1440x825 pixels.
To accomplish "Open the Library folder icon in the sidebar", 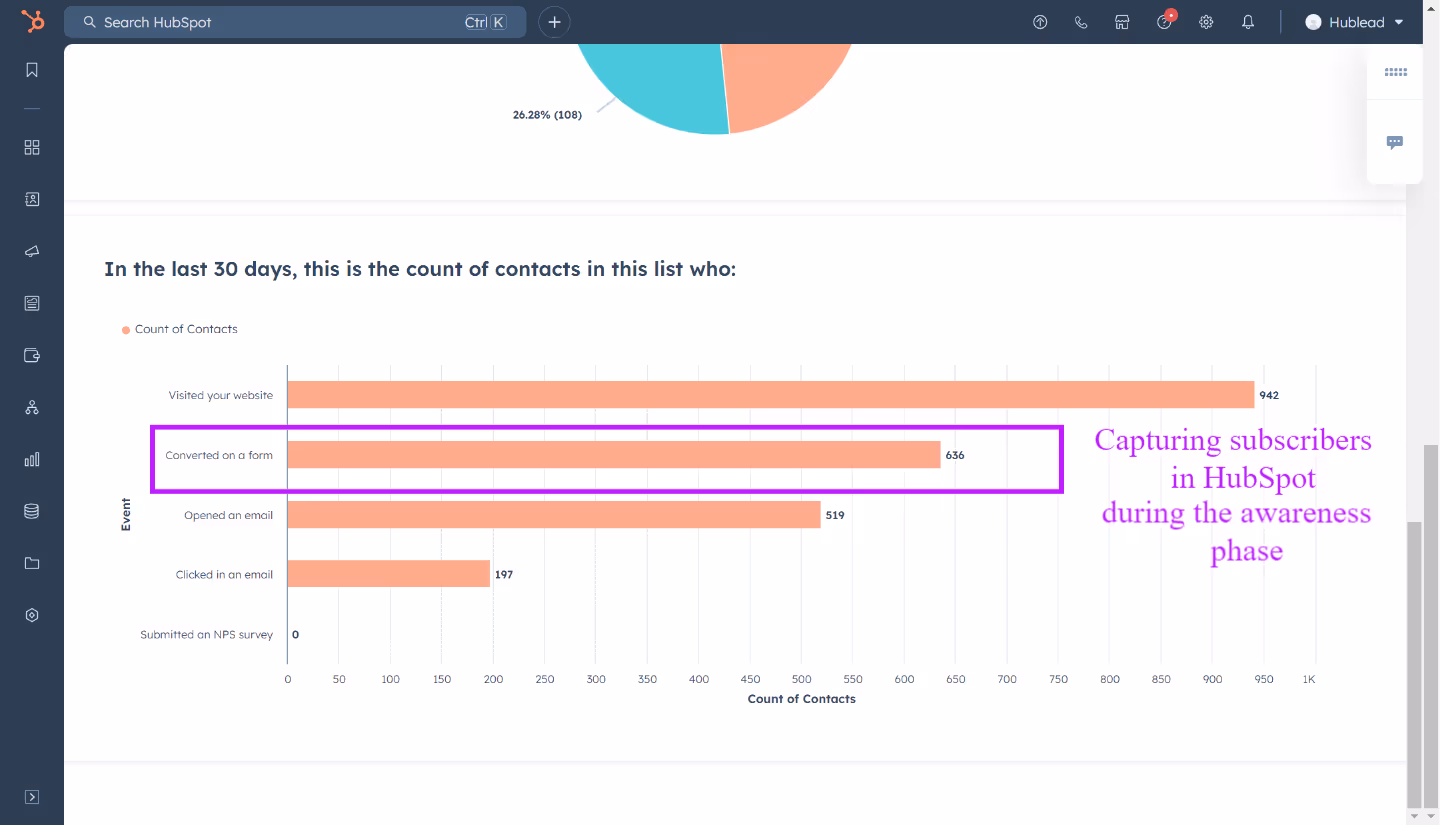I will click(31, 563).
